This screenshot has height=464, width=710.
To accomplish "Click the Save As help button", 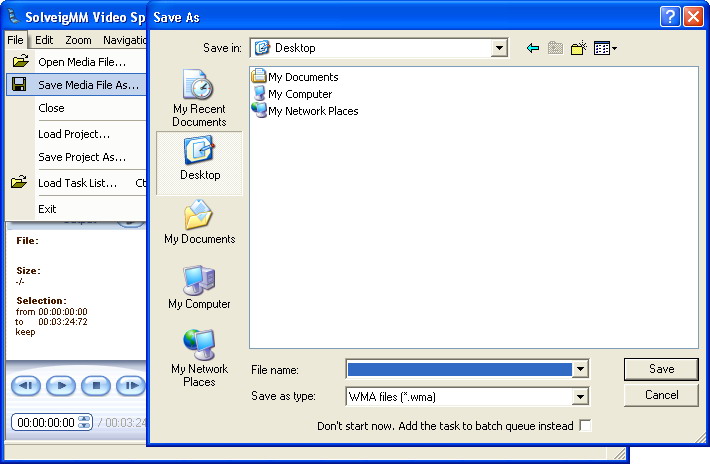I will (x=670, y=17).
